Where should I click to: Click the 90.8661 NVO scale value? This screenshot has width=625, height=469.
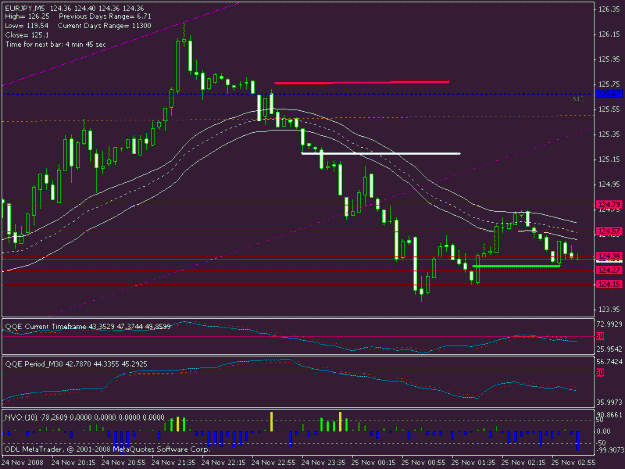click(x=609, y=415)
